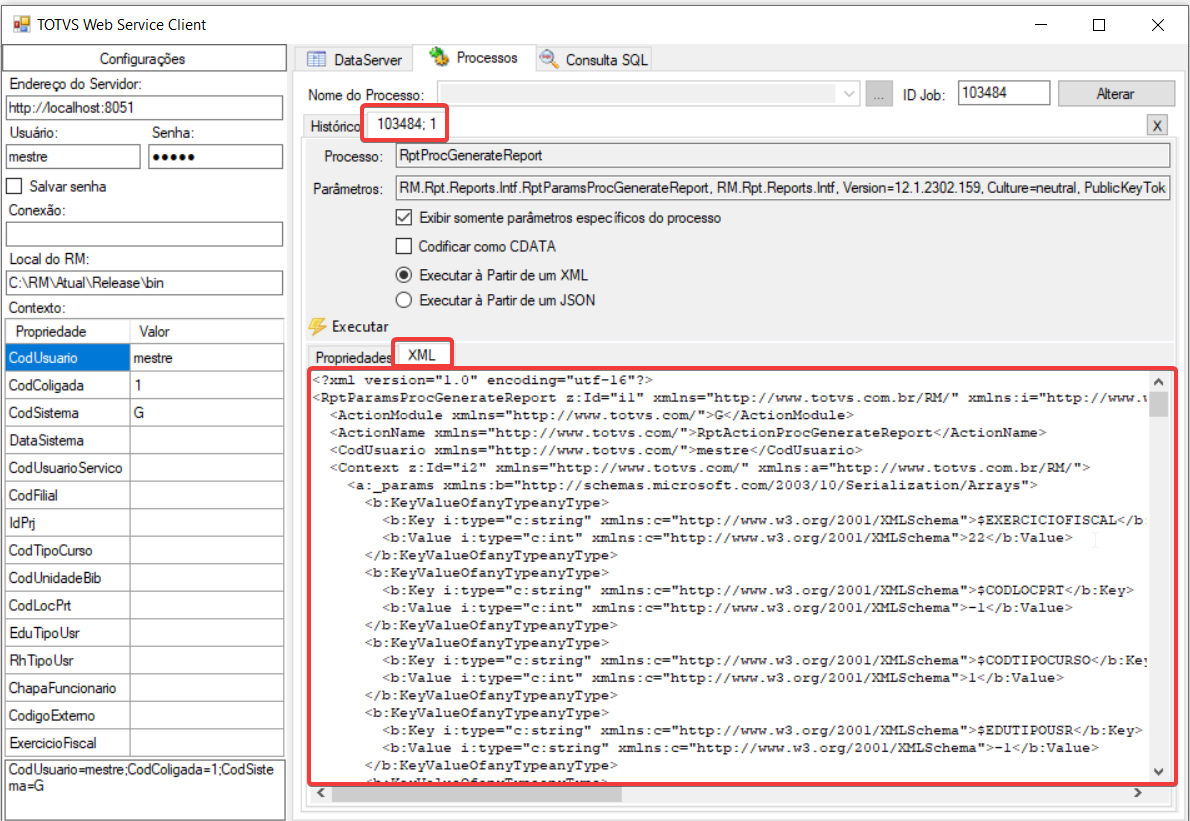Switch to the Consulta SQL tab
This screenshot has height=821, width=1190.
pos(594,59)
